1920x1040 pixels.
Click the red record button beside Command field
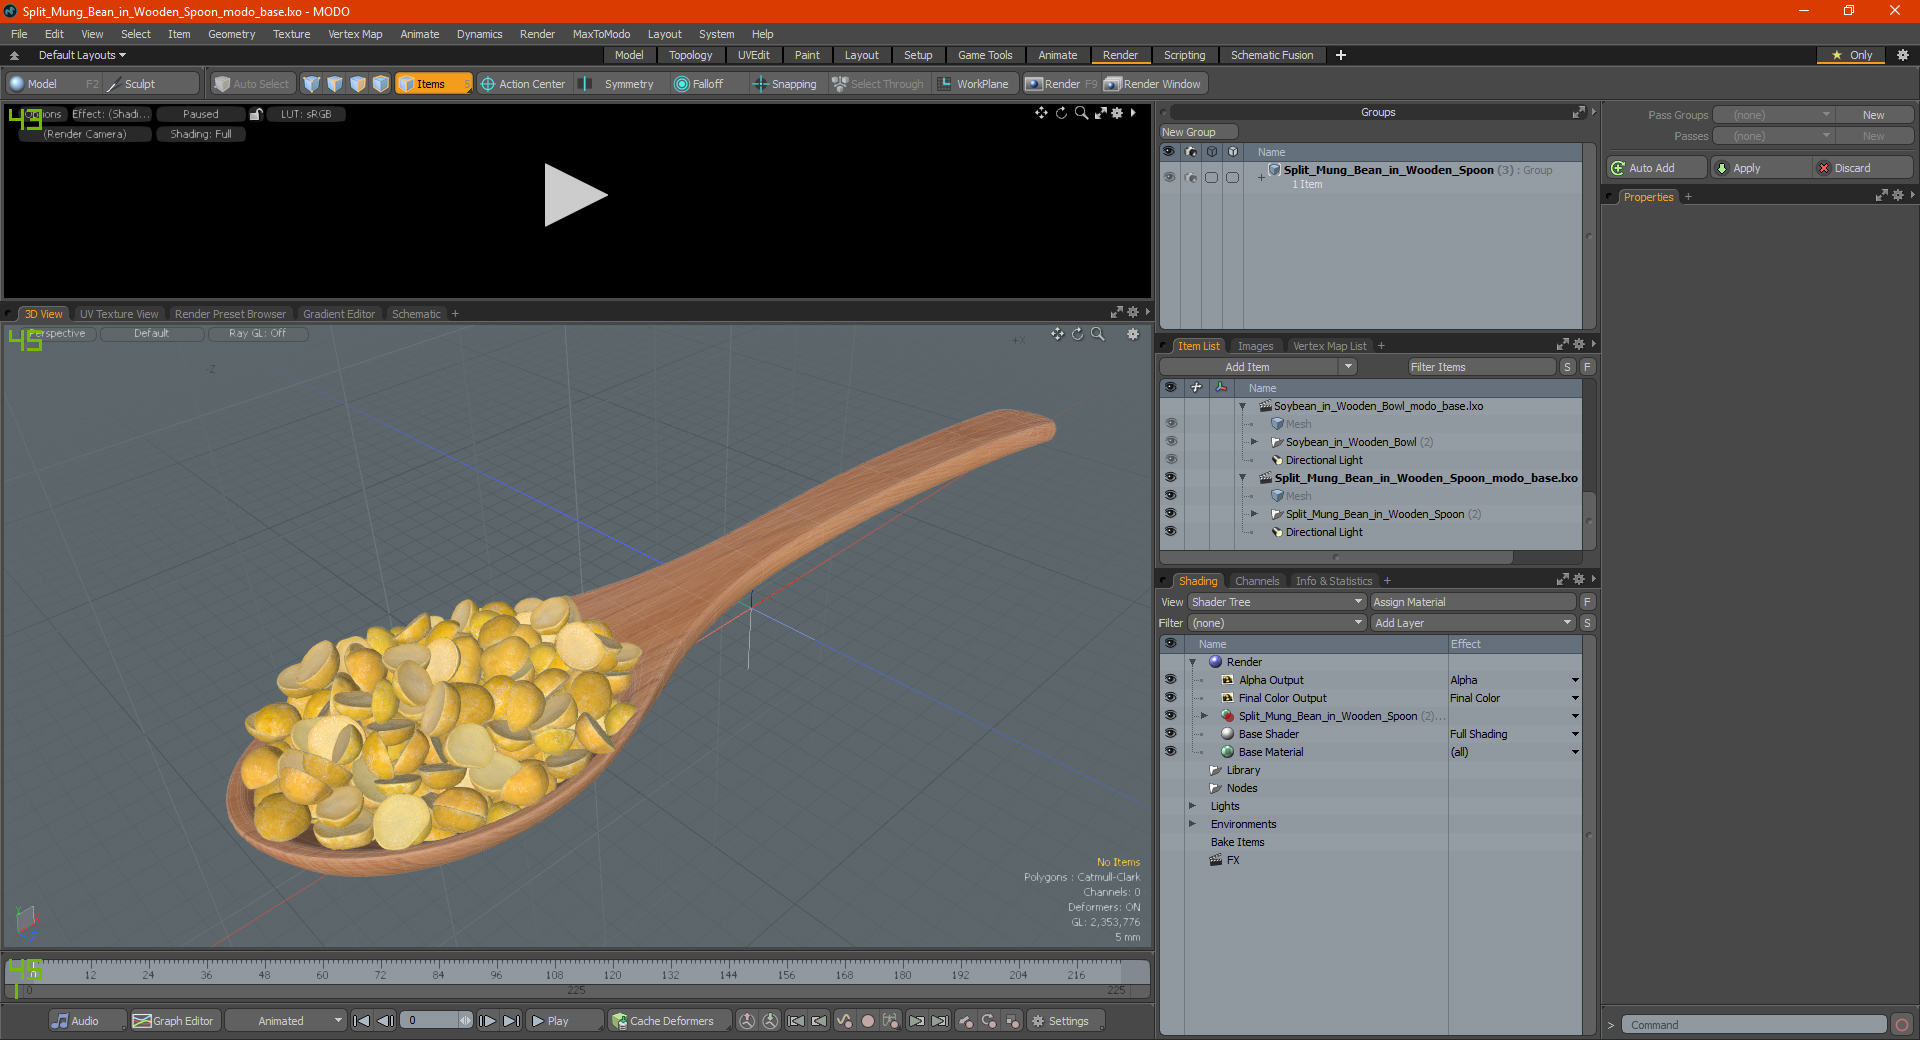1902,1025
